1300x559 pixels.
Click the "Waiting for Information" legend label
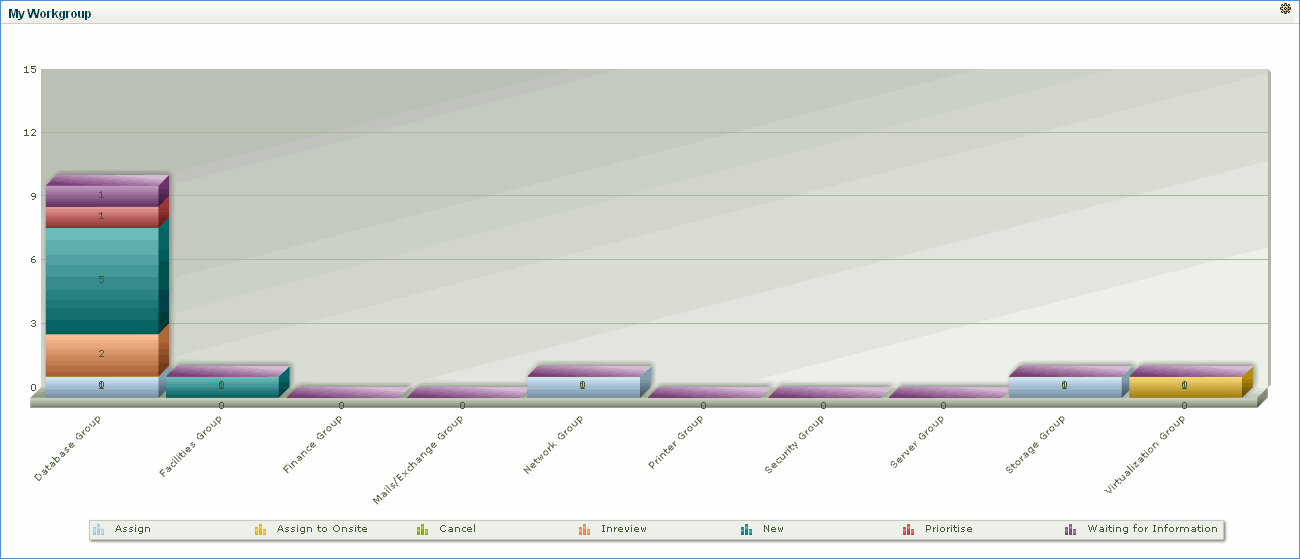click(x=1152, y=529)
